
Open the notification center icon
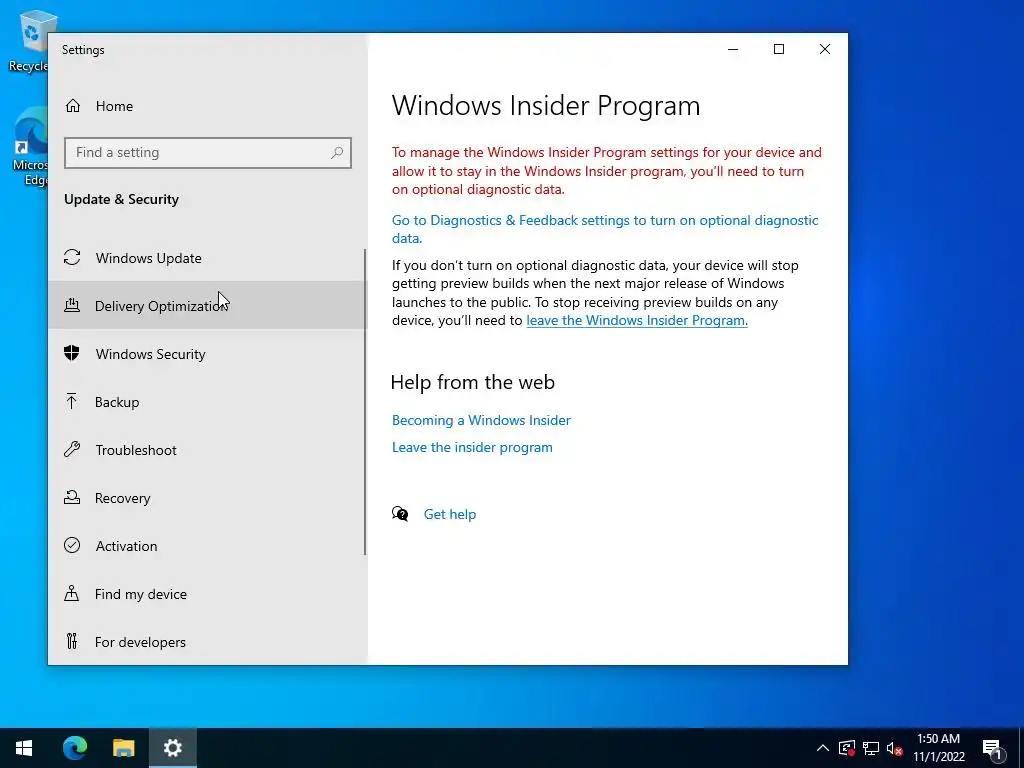tap(992, 748)
